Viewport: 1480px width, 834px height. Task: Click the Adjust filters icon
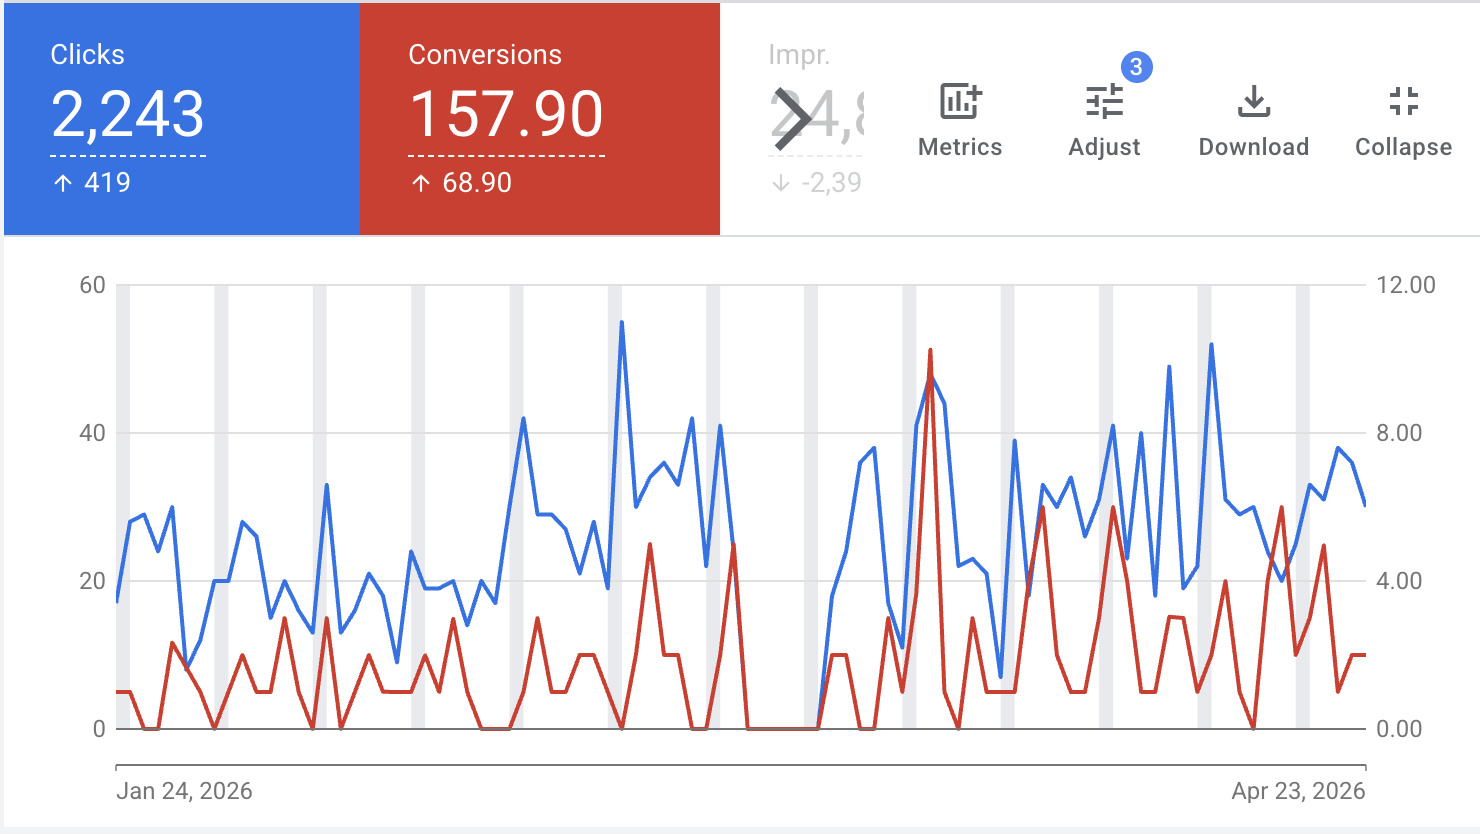pos(1104,100)
